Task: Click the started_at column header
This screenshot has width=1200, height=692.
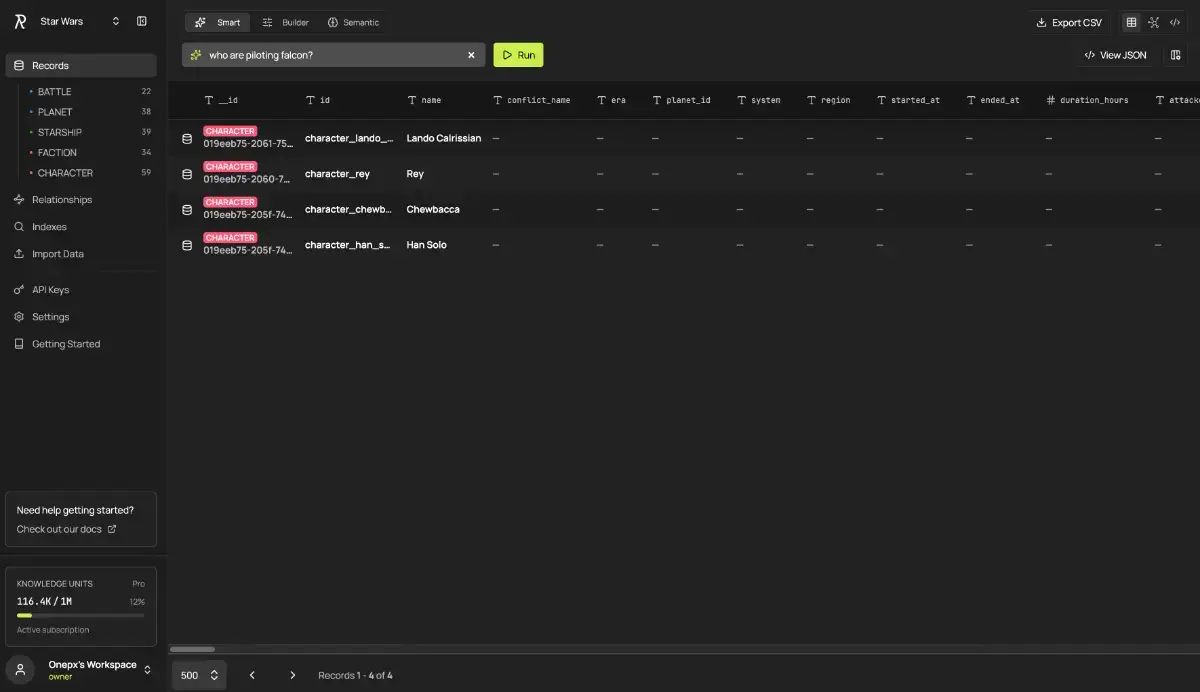Action: 909,100
